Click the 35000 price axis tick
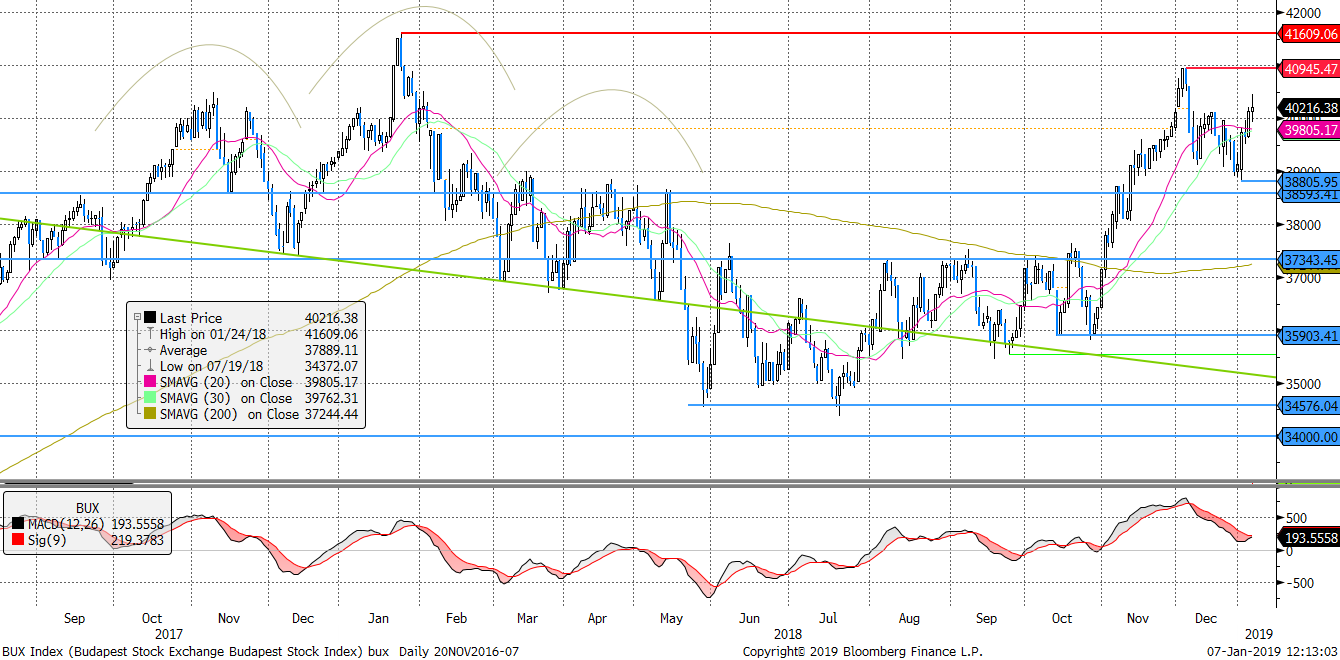The image size is (1340, 660). click(x=1304, y=383)
